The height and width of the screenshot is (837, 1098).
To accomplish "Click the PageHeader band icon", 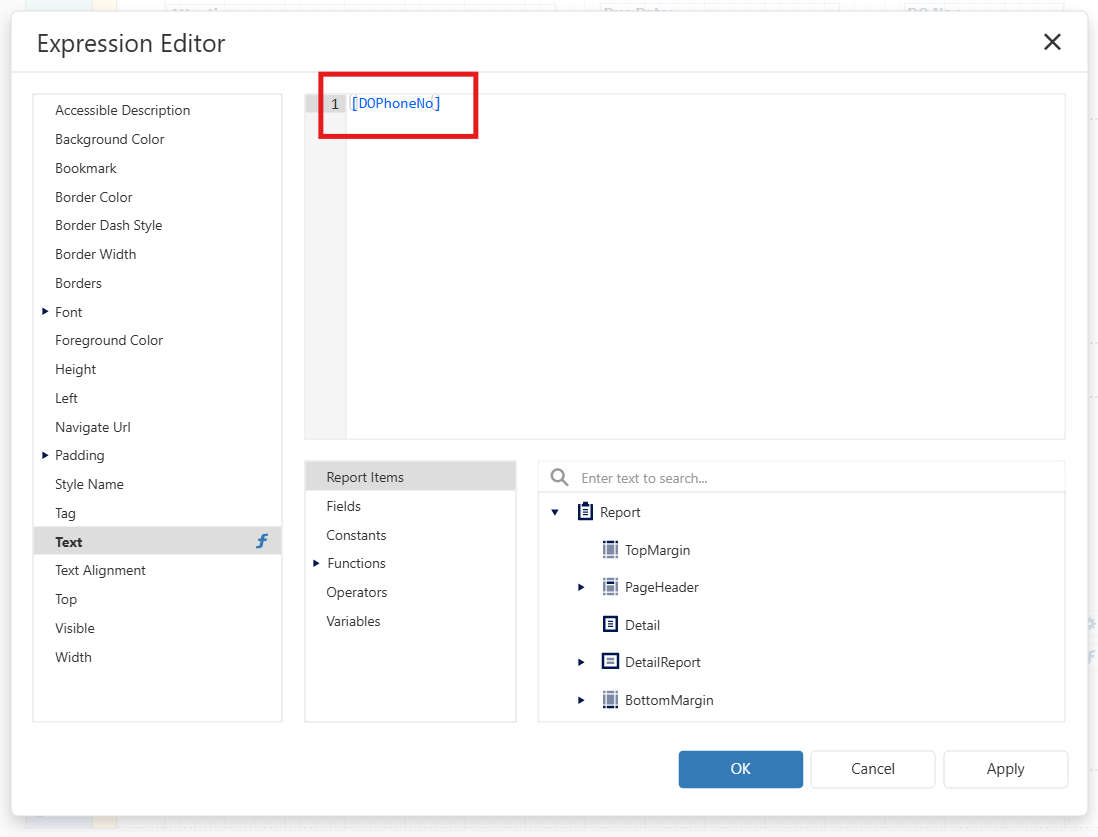I will click(610, 587).
